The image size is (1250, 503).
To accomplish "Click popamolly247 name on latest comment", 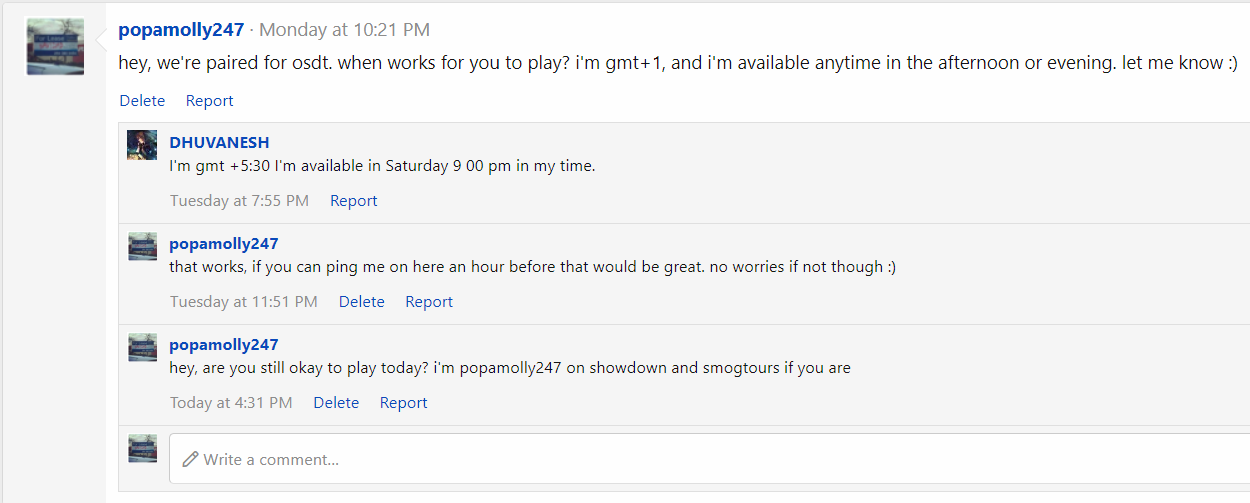I will (x=224, y=344).
